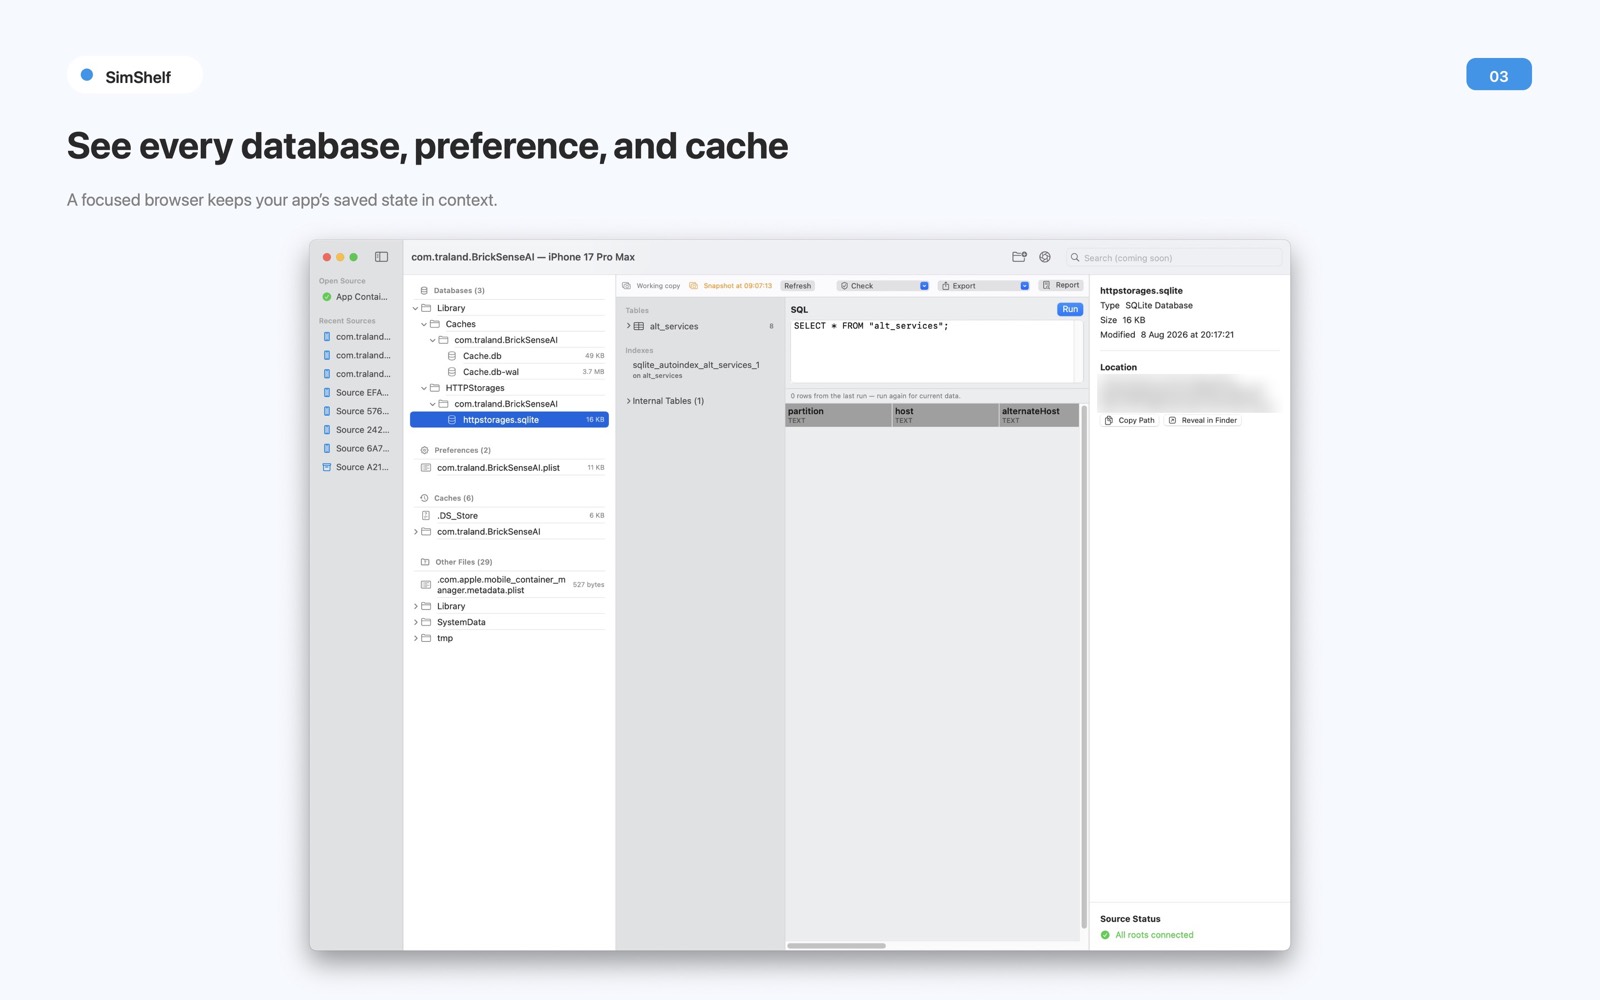Click the lifebuoy help icon in the title bar
Viewport: 1600px width, 1000px height.
pos(1045,257)
